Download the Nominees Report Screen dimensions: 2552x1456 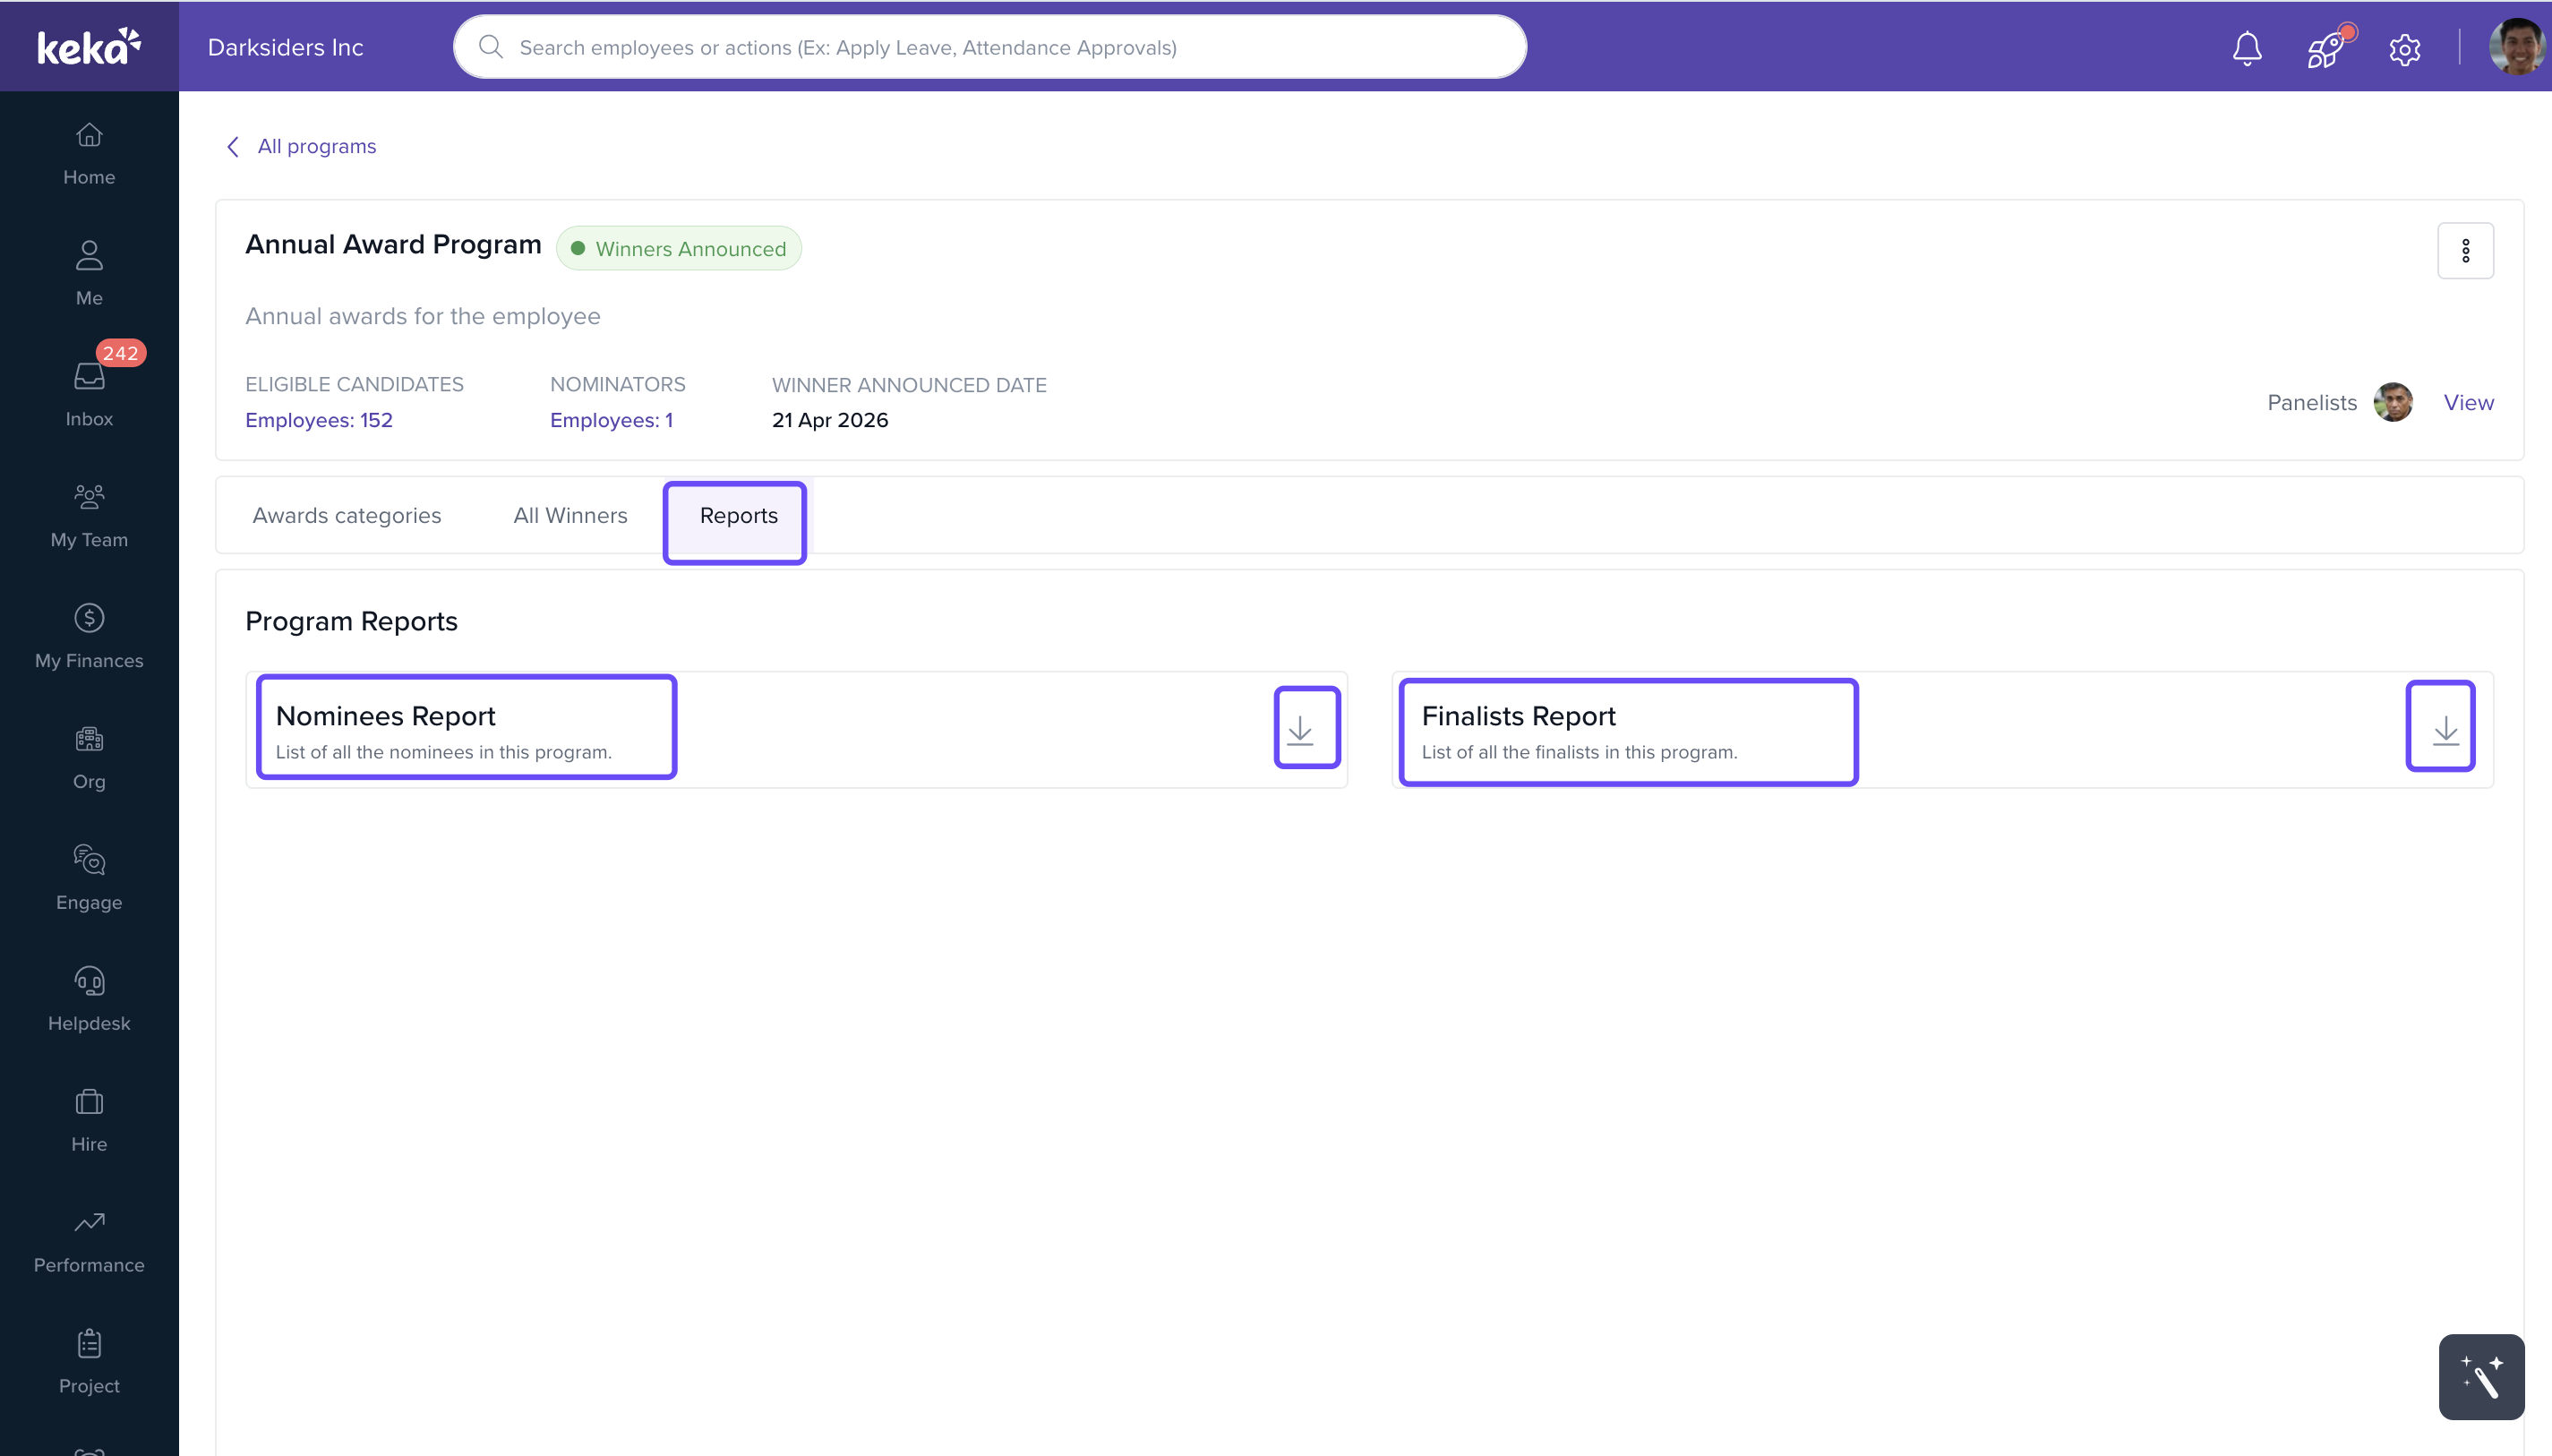tap(1305, 729)
